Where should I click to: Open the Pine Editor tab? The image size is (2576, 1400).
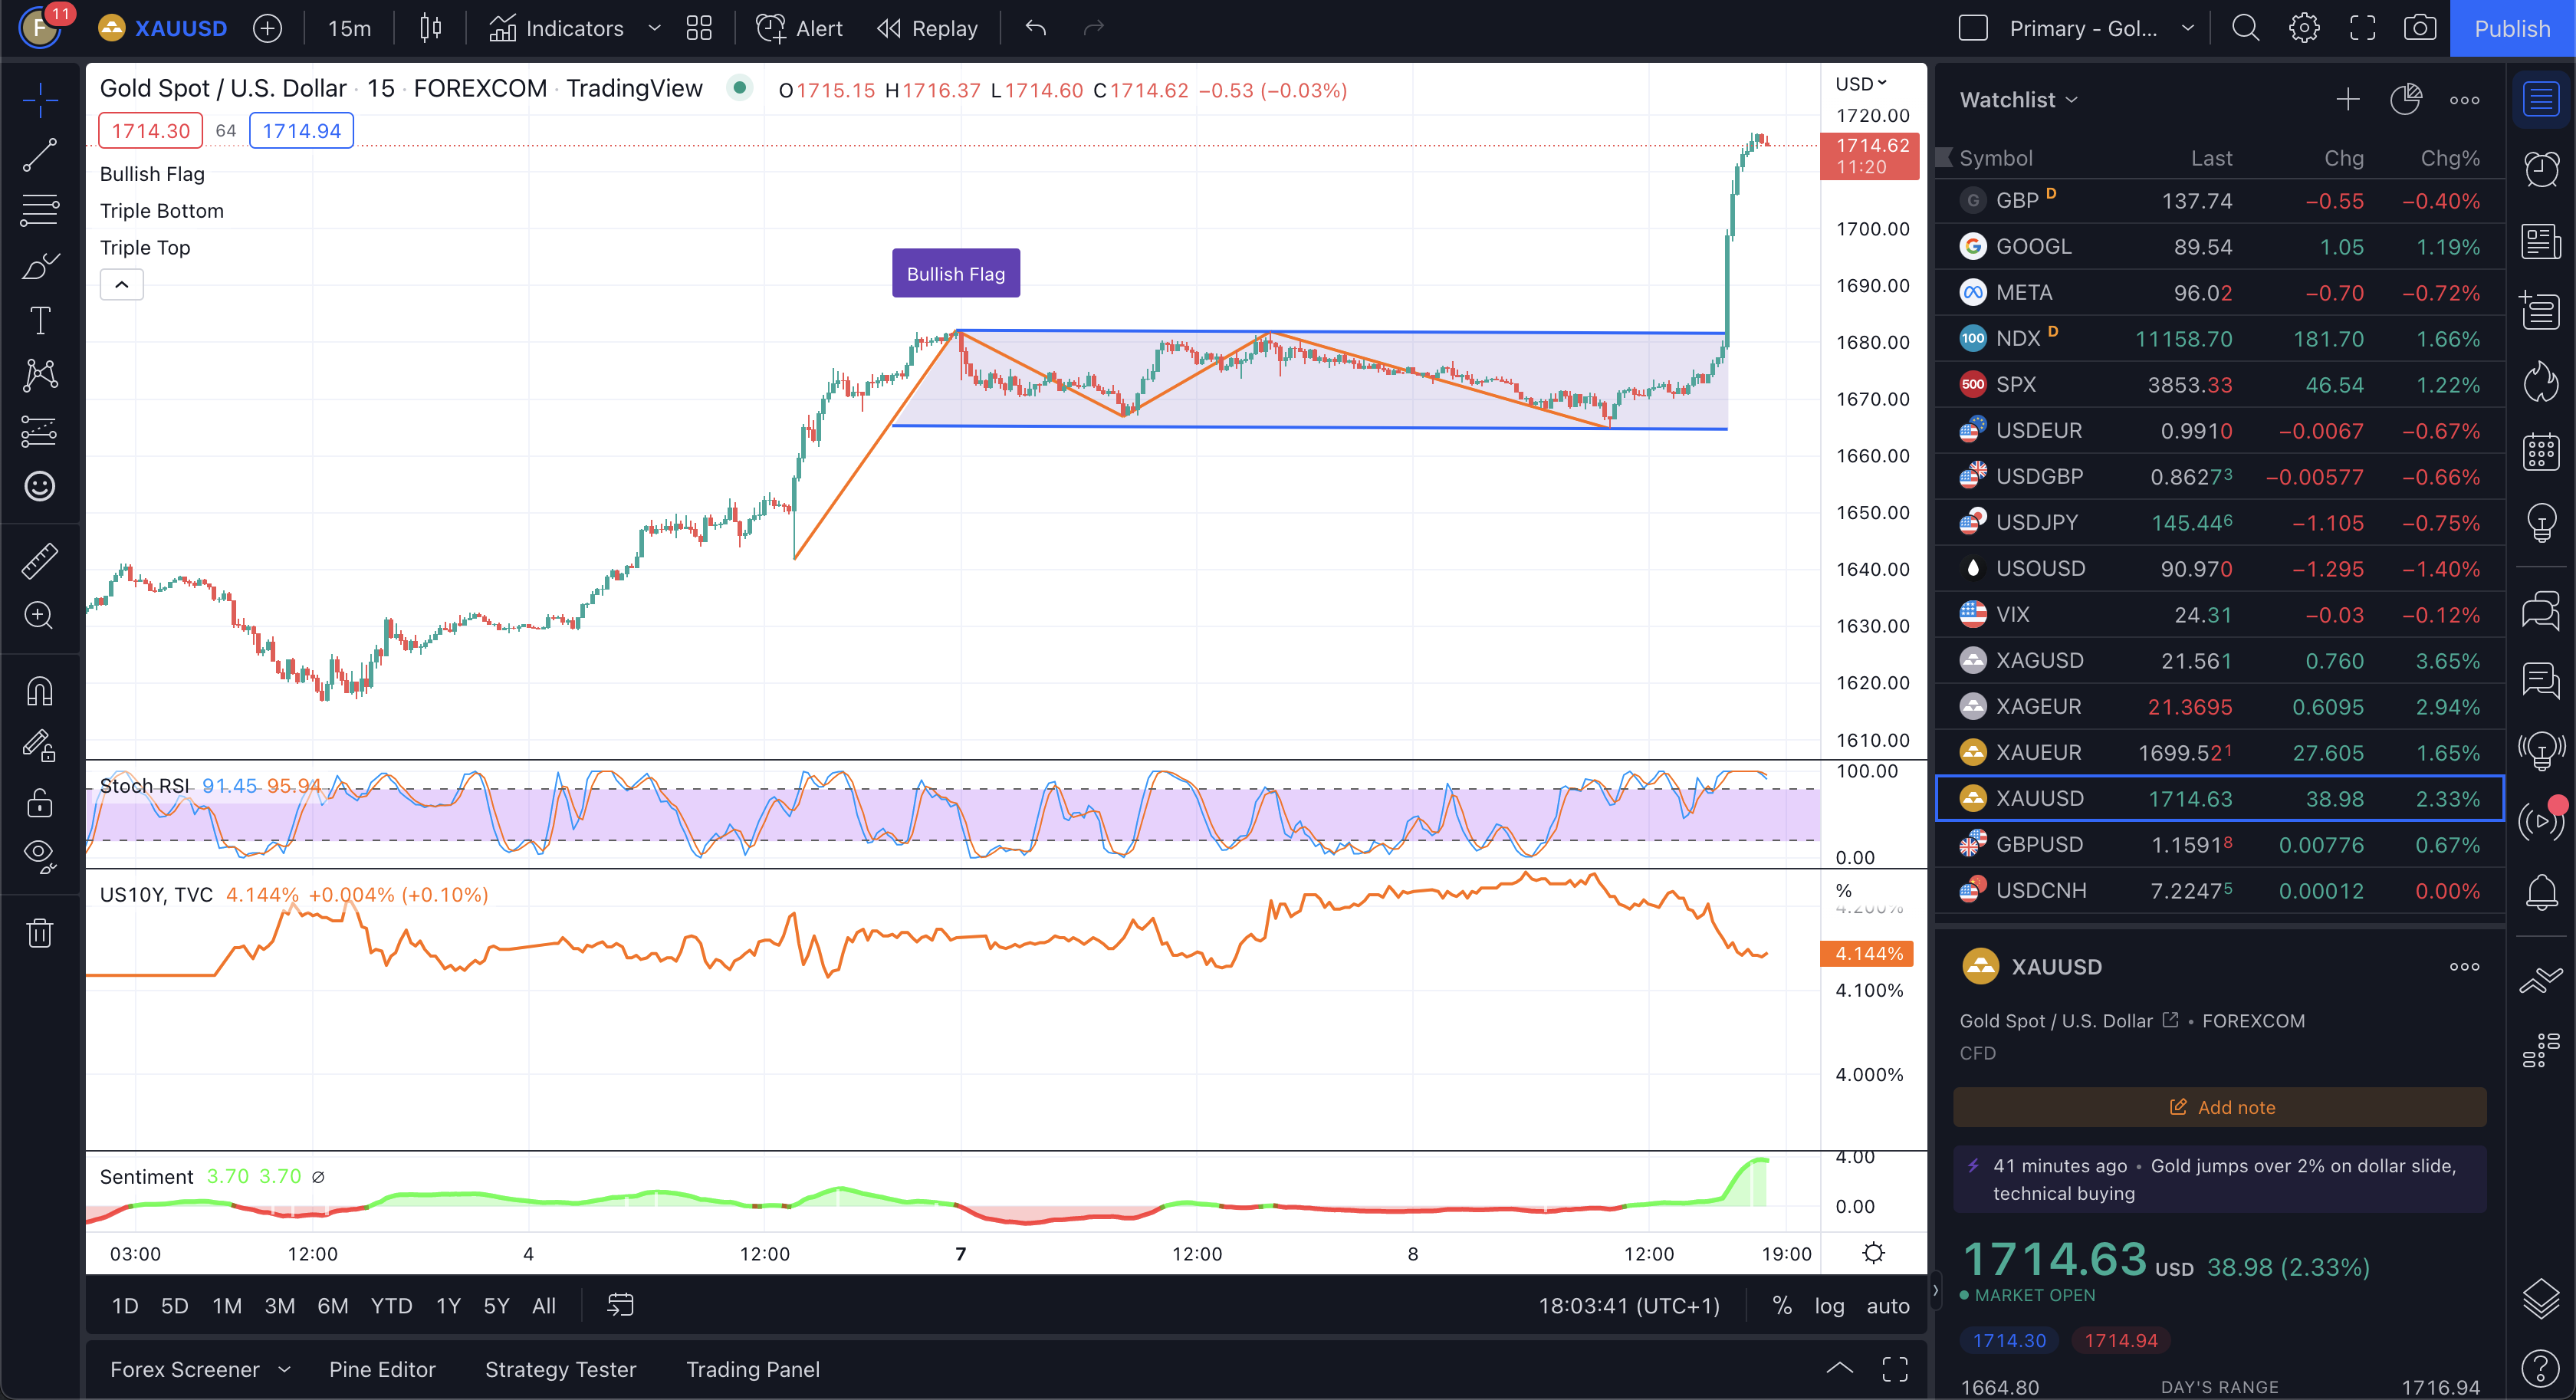(x=383, y=1369)
